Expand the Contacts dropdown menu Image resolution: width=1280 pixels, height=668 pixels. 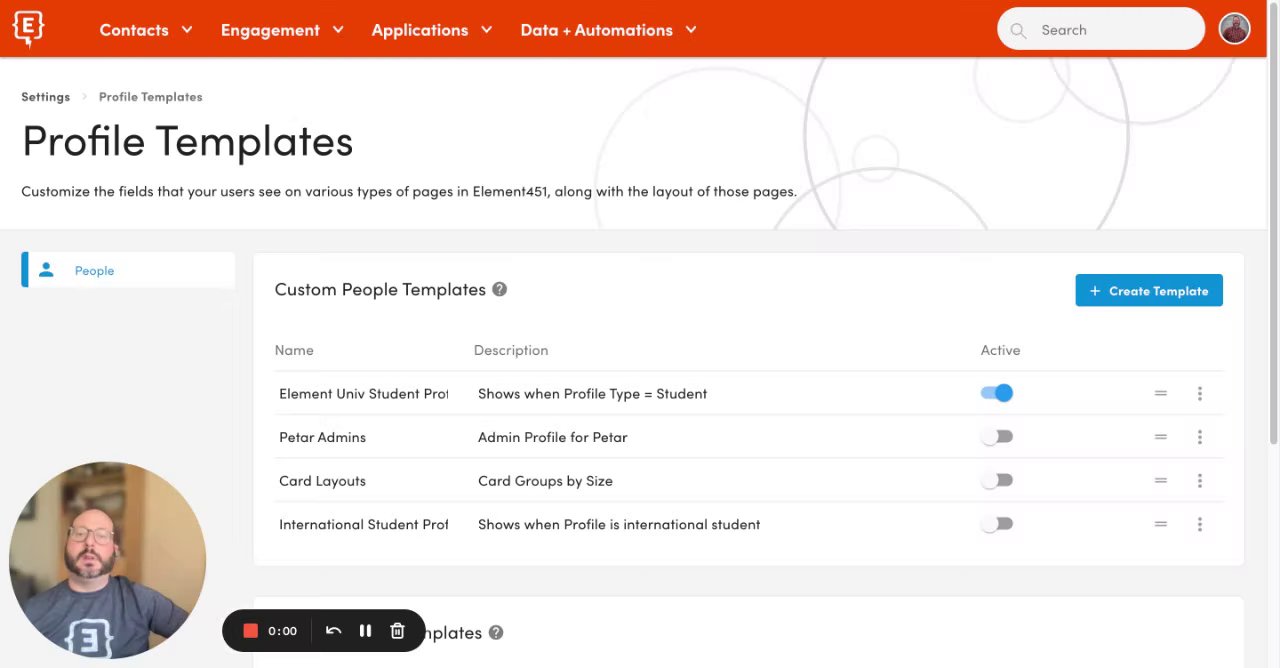tap(146, 30)
